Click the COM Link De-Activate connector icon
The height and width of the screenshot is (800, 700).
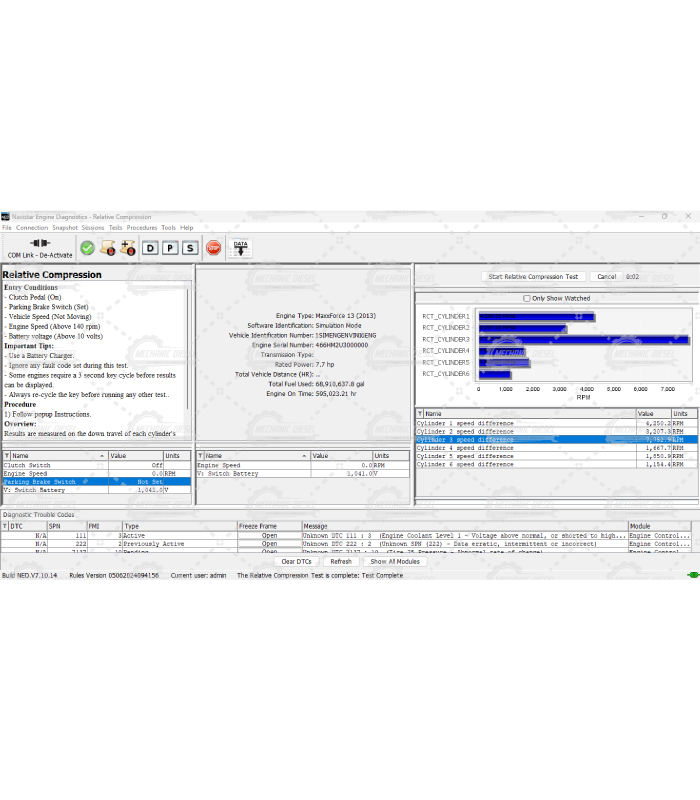click(40, 244)
